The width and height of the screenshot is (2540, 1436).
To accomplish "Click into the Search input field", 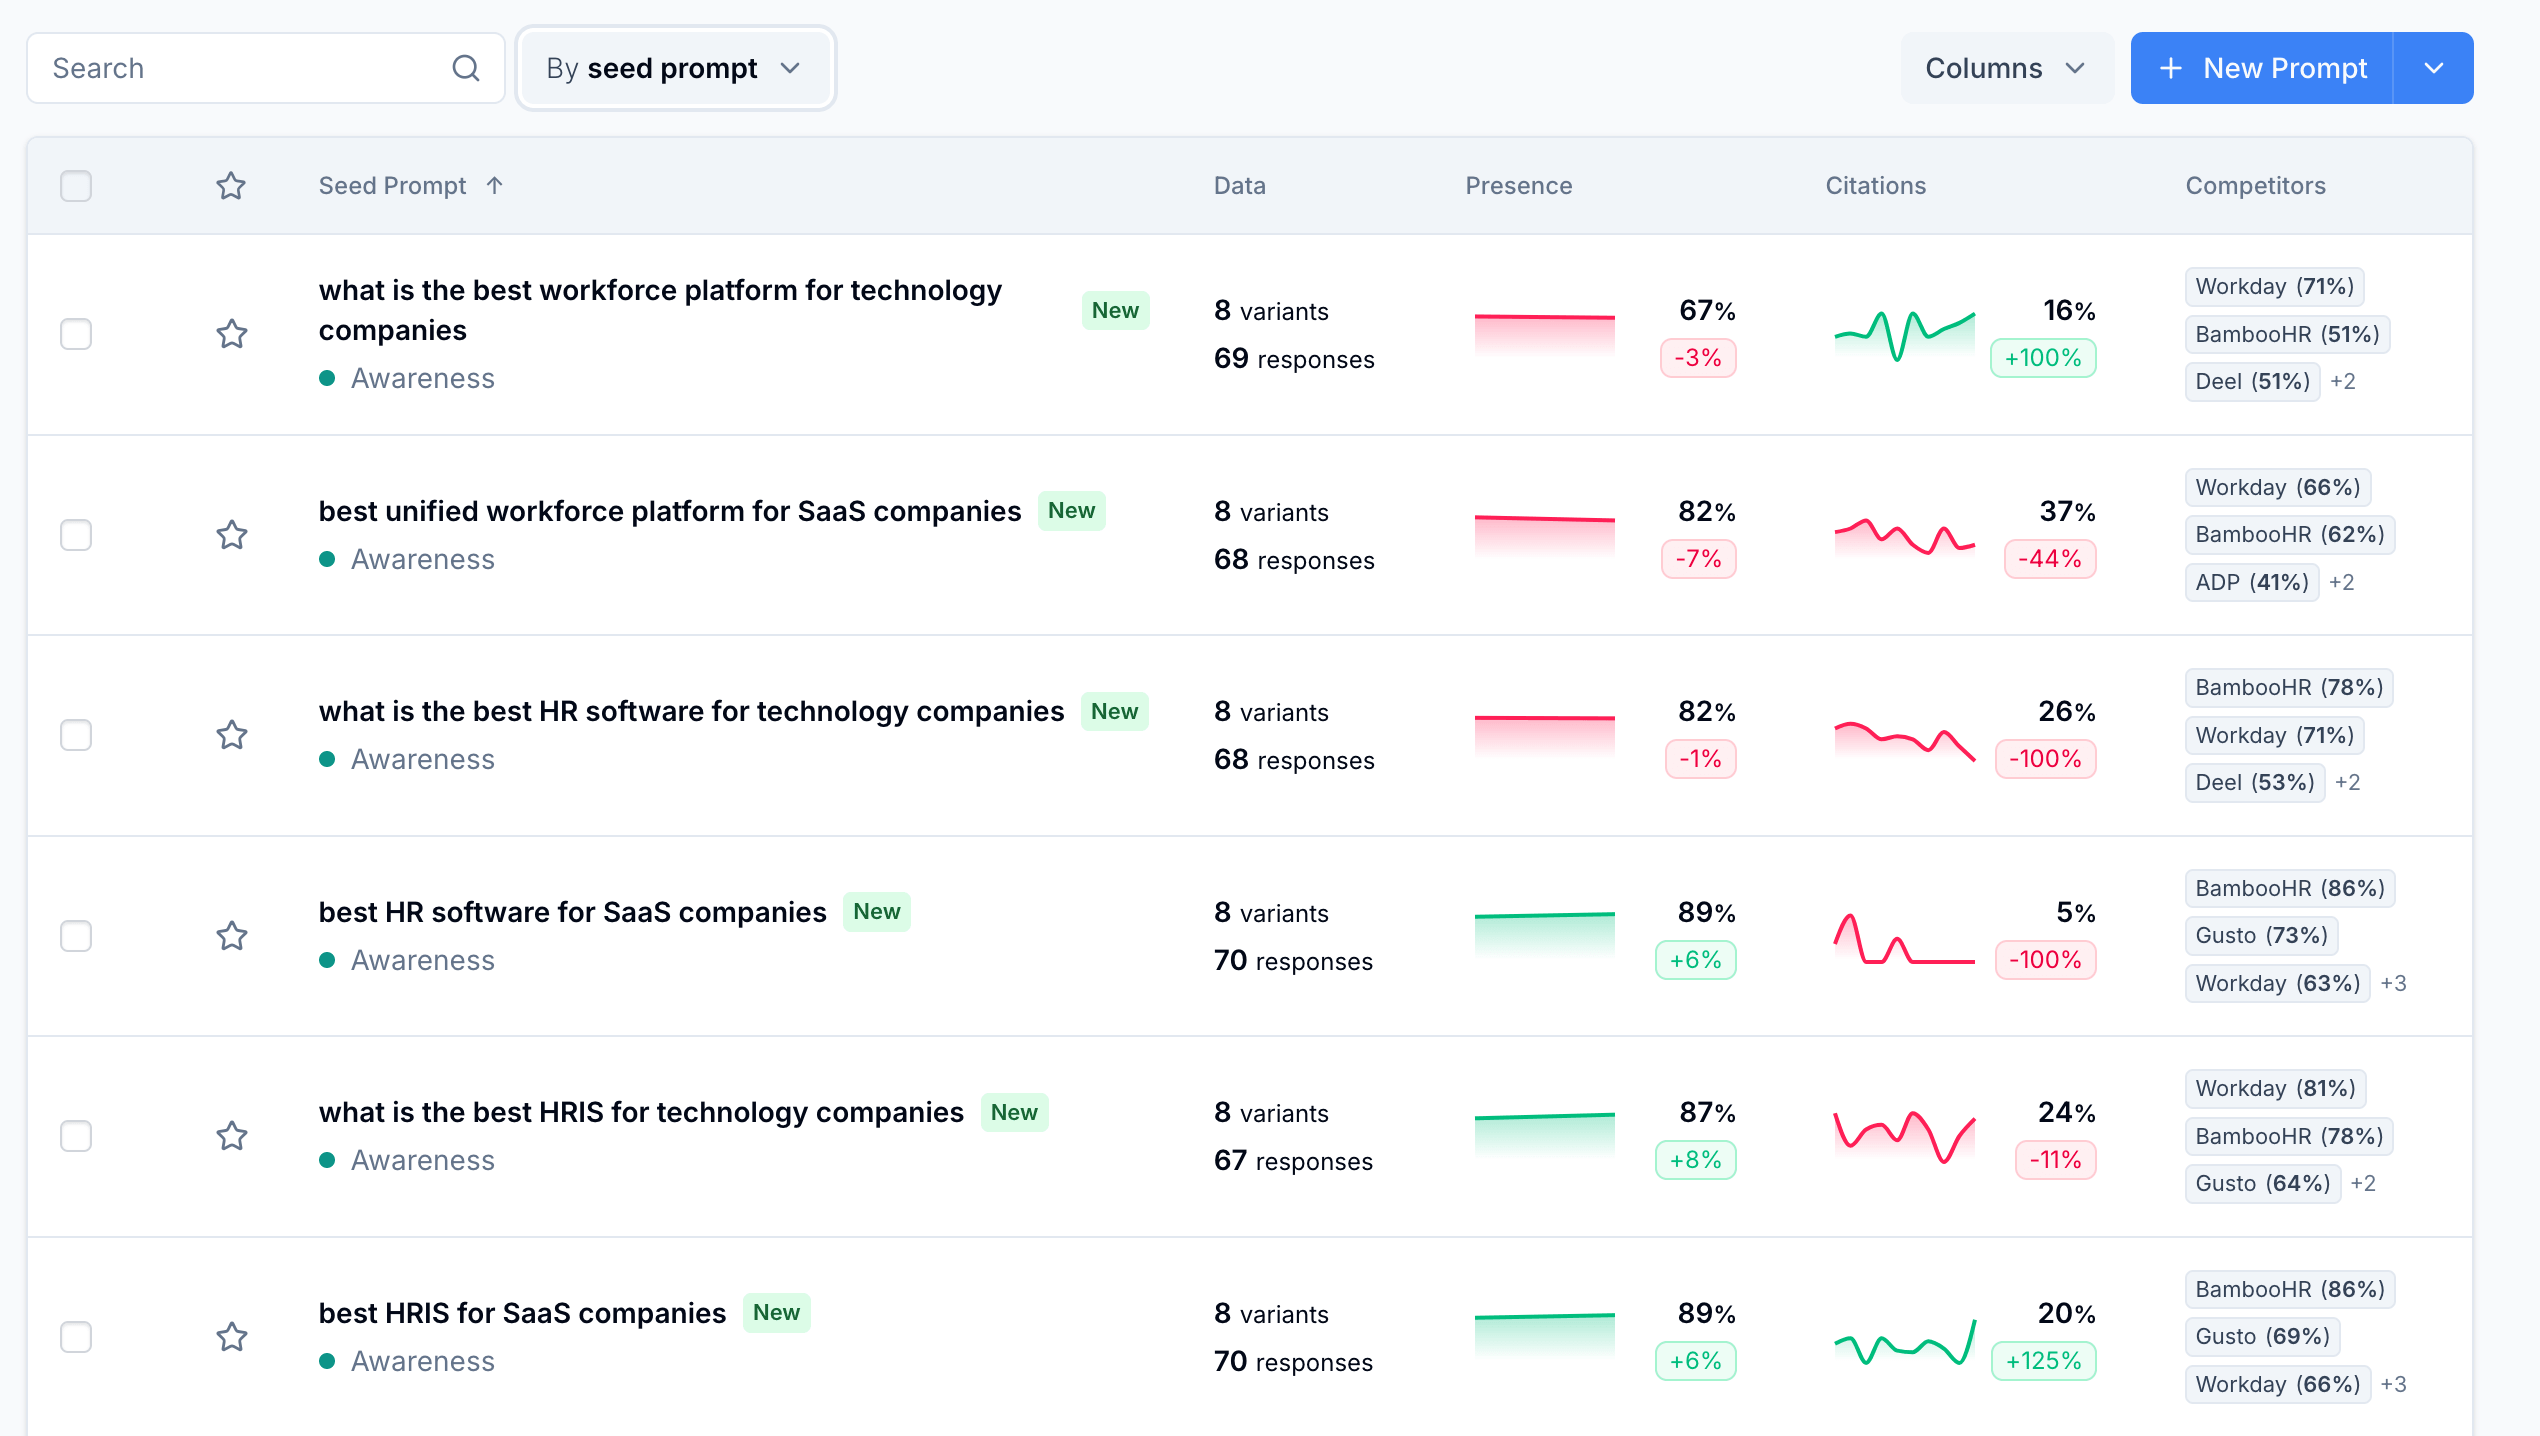I will coord(240,68).
